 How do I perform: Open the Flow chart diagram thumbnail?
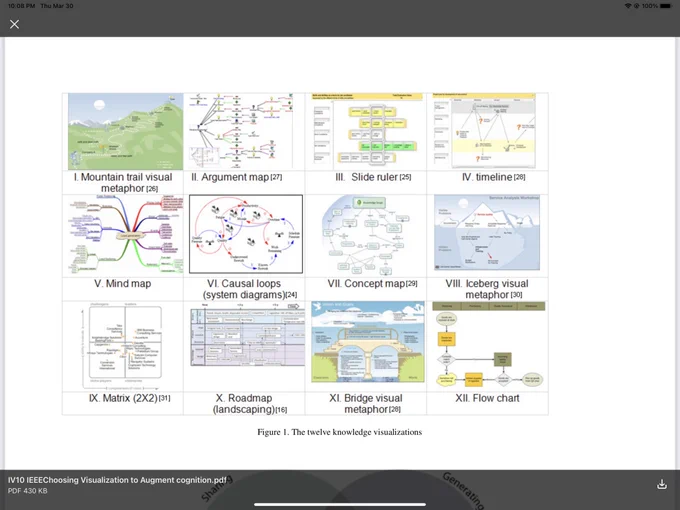(489, 346)
